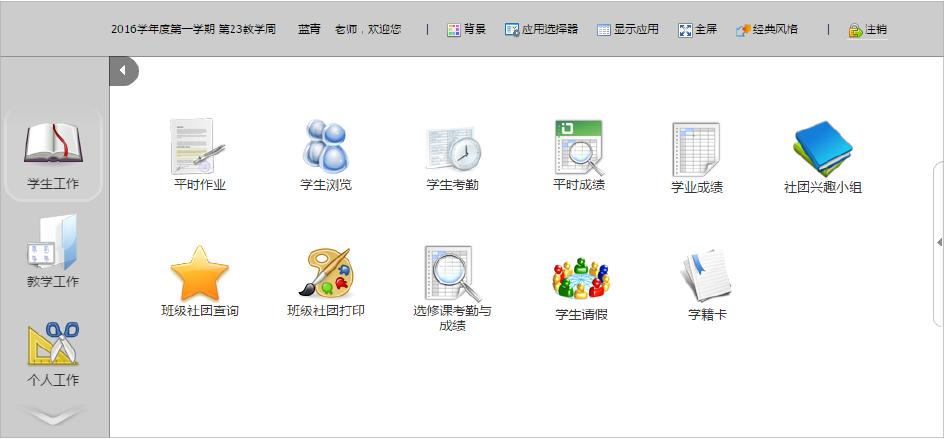The width and height of the screenshot is (944, 439).
Task: Select the 学生工作 sidebar tab
Action: pos(54,155)
